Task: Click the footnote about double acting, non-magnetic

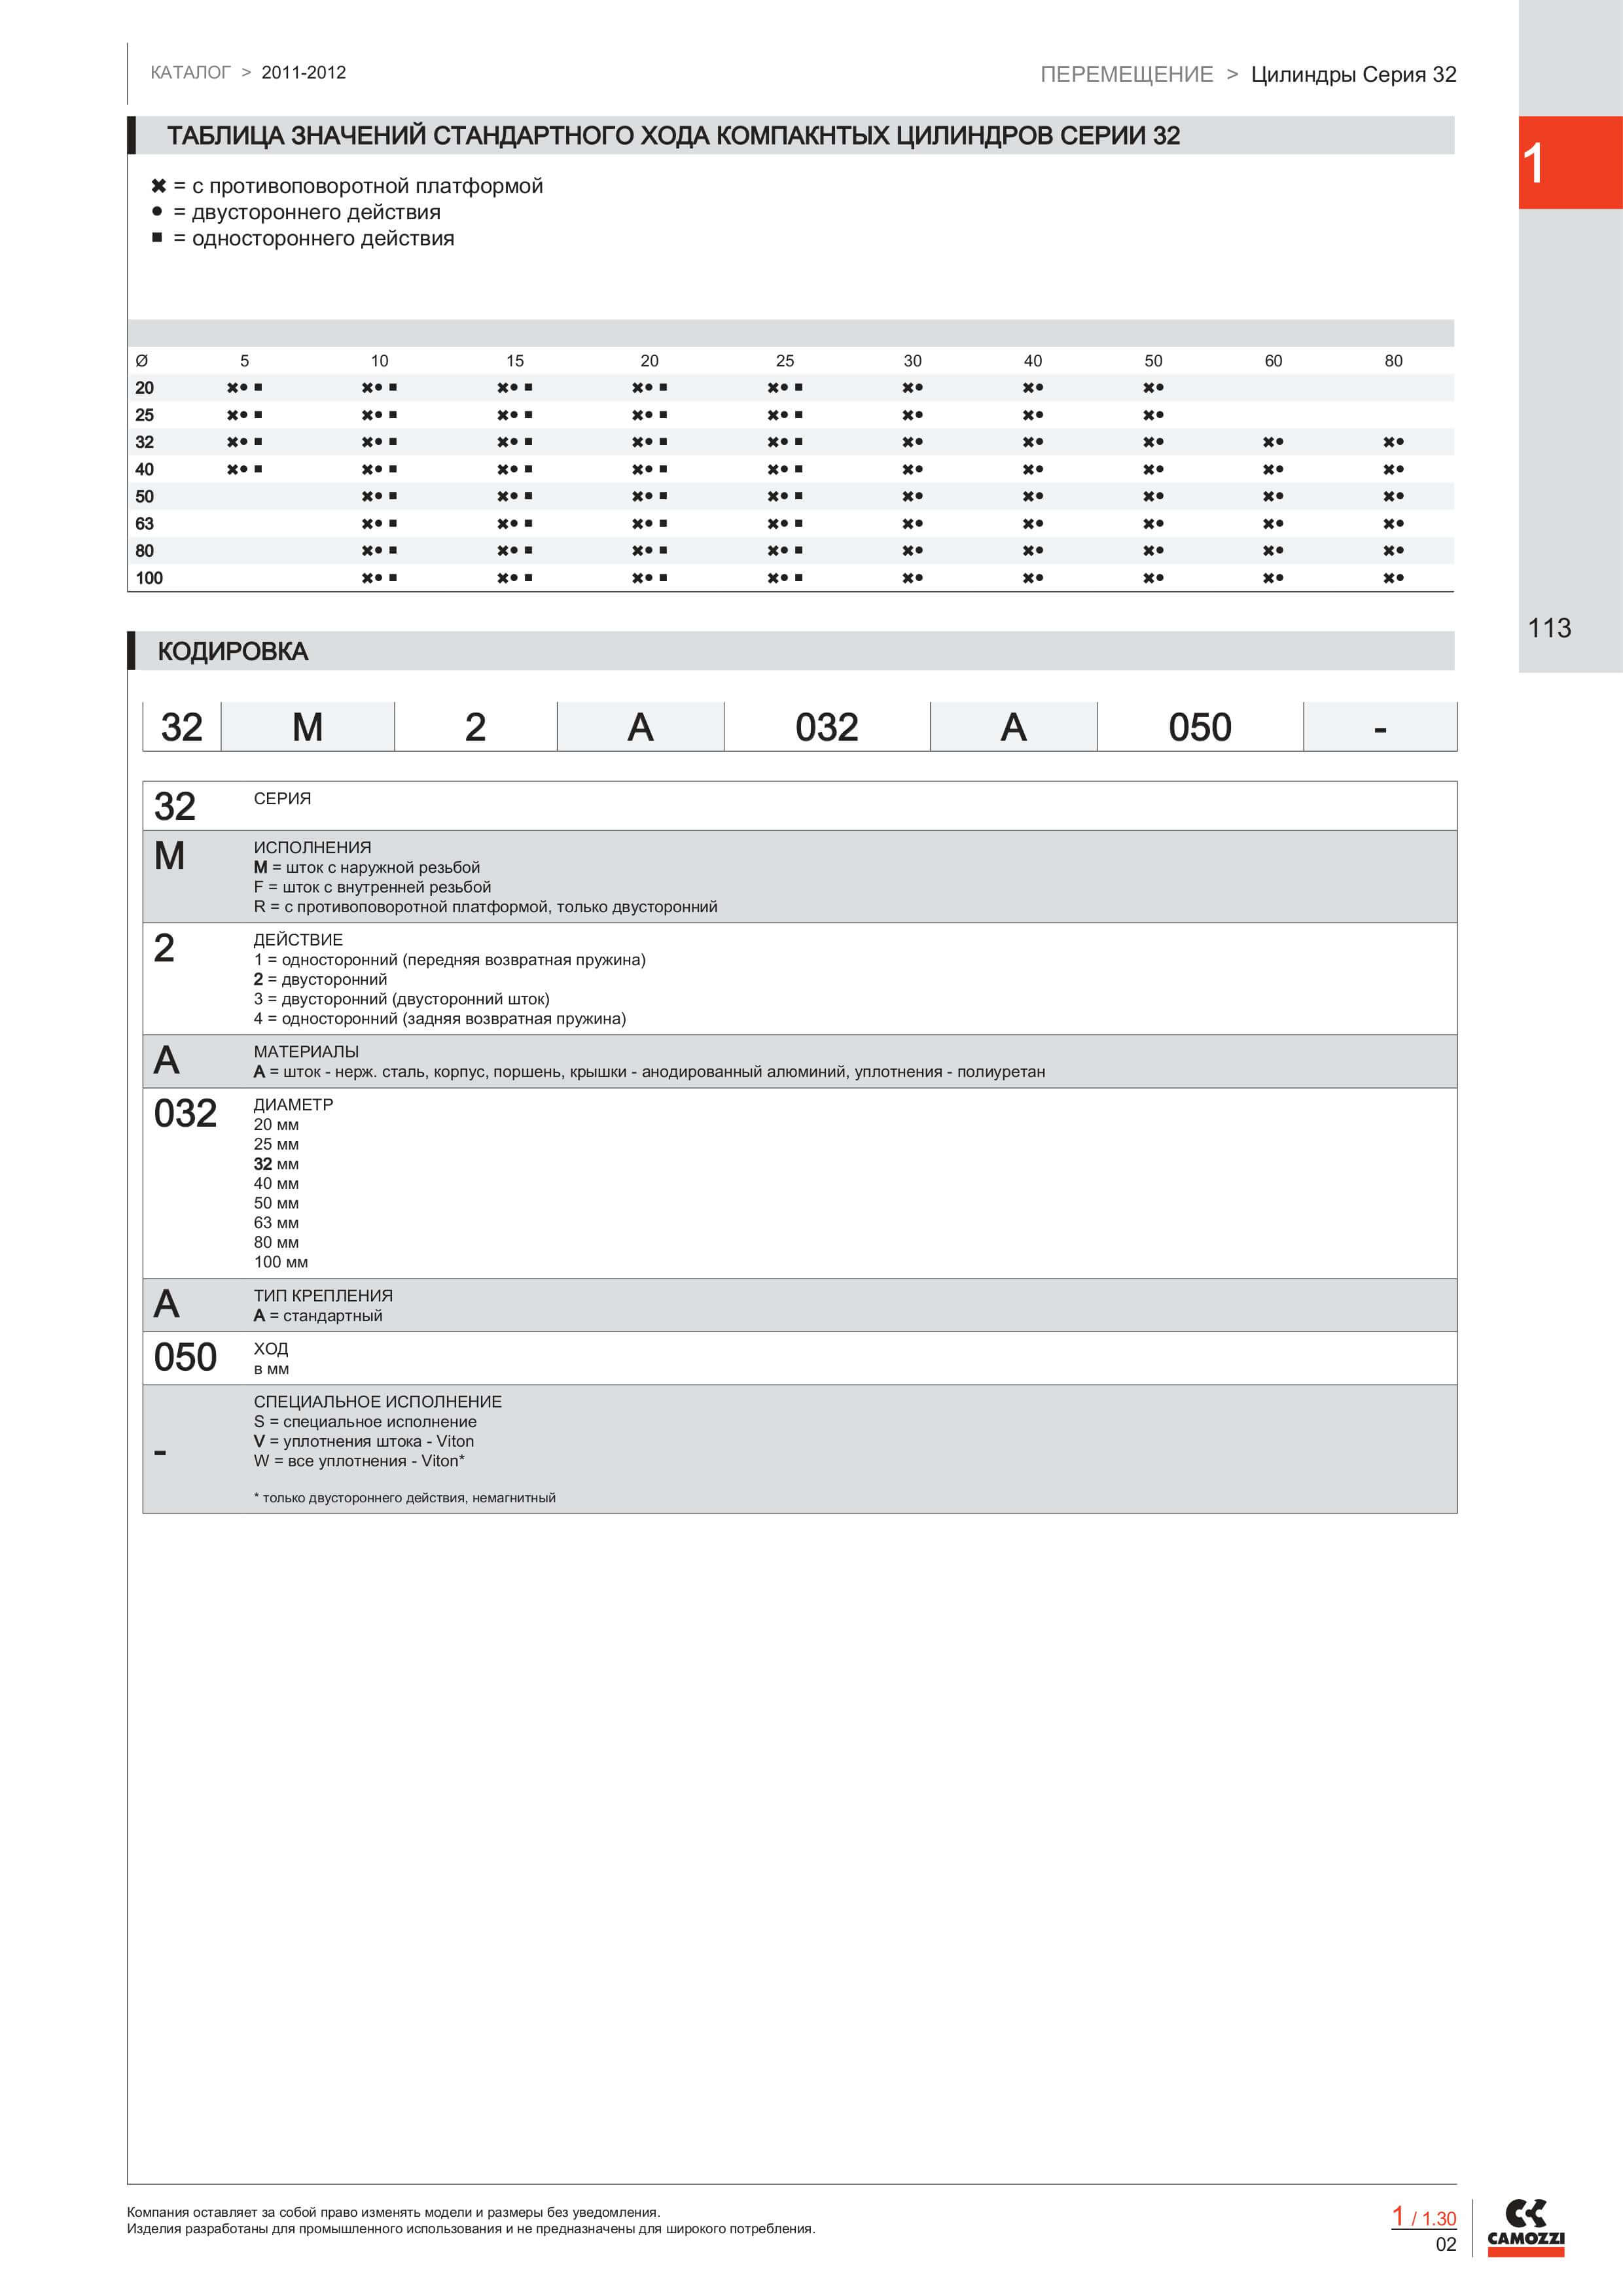Action: coord(405,1498)
